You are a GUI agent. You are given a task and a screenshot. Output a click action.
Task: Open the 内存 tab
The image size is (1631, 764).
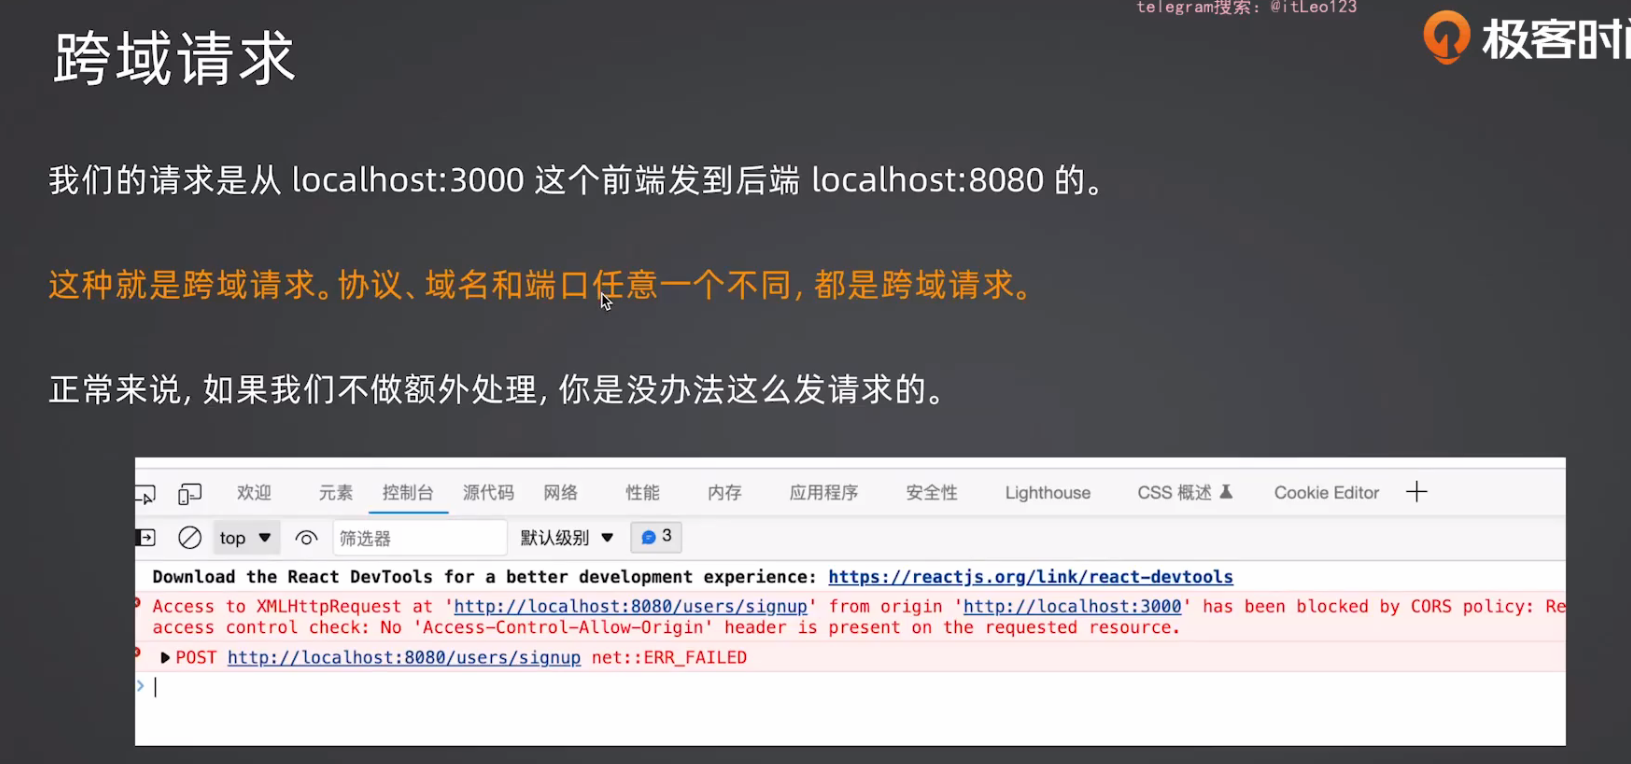(x=724, y=493)
